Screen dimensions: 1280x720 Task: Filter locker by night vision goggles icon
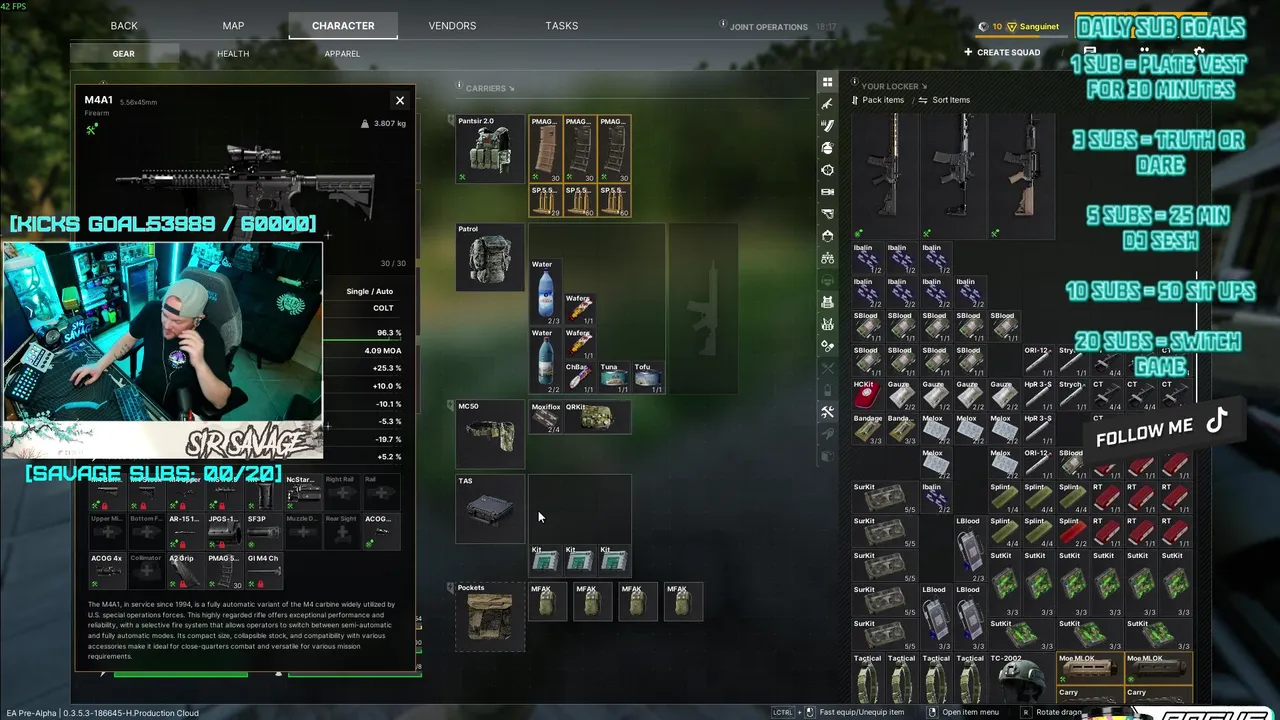point(827,258)
